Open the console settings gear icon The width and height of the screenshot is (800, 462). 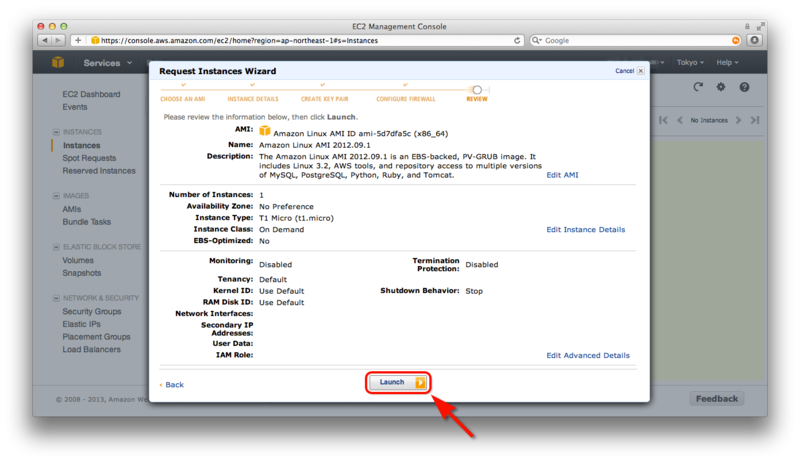720,87
